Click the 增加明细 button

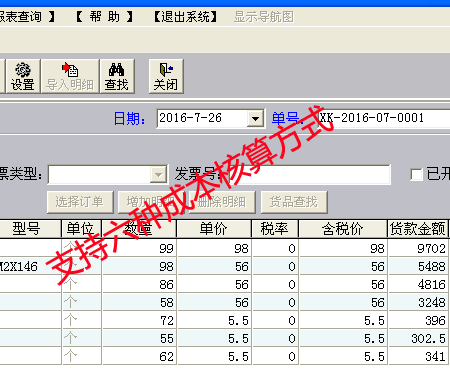click(x=152, y=202)
